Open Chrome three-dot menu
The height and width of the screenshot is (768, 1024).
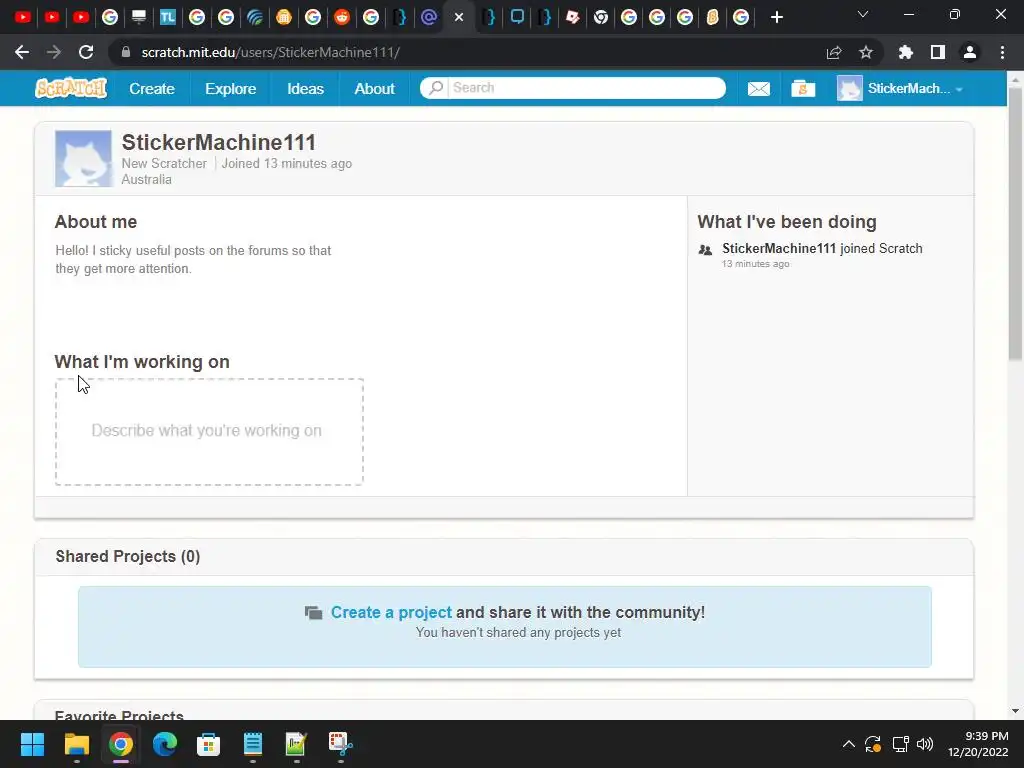tap(1002, 52)
